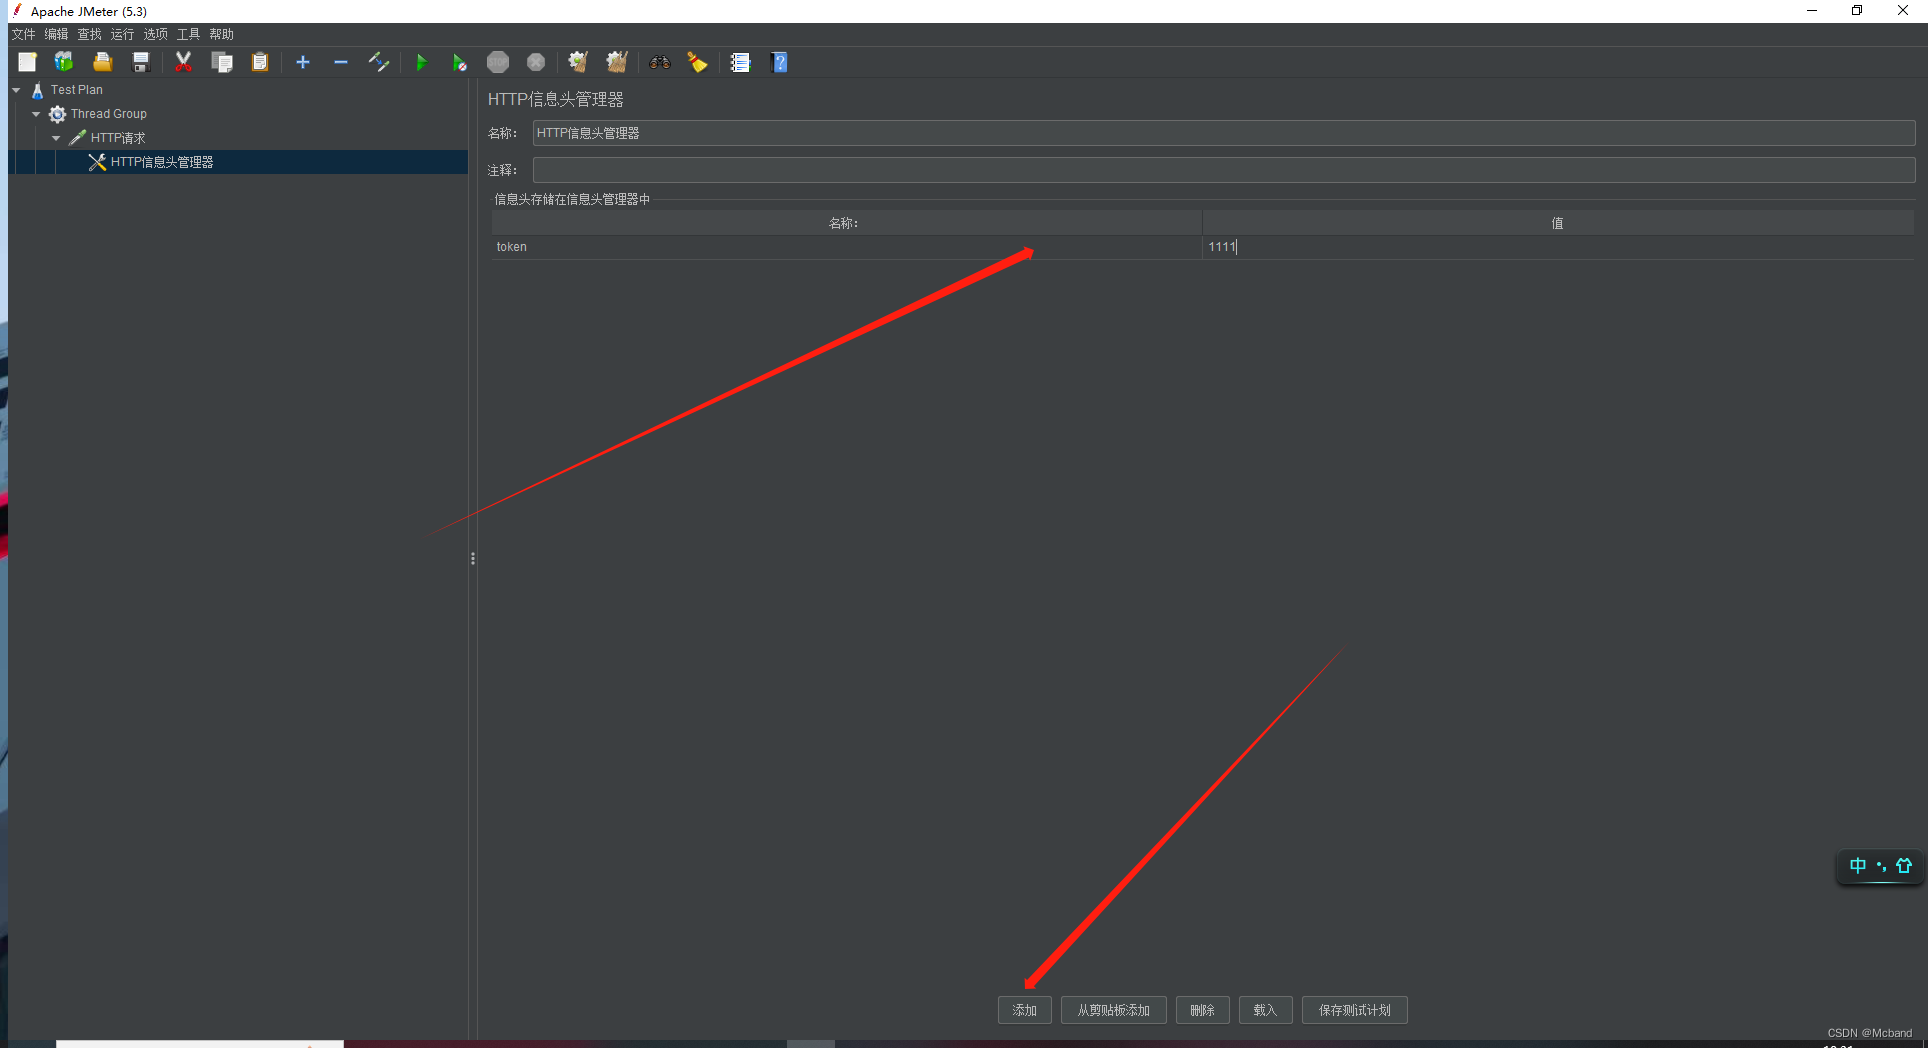Select HTTP请求 label in tree

pyautogui.click(x=118, y=138)
